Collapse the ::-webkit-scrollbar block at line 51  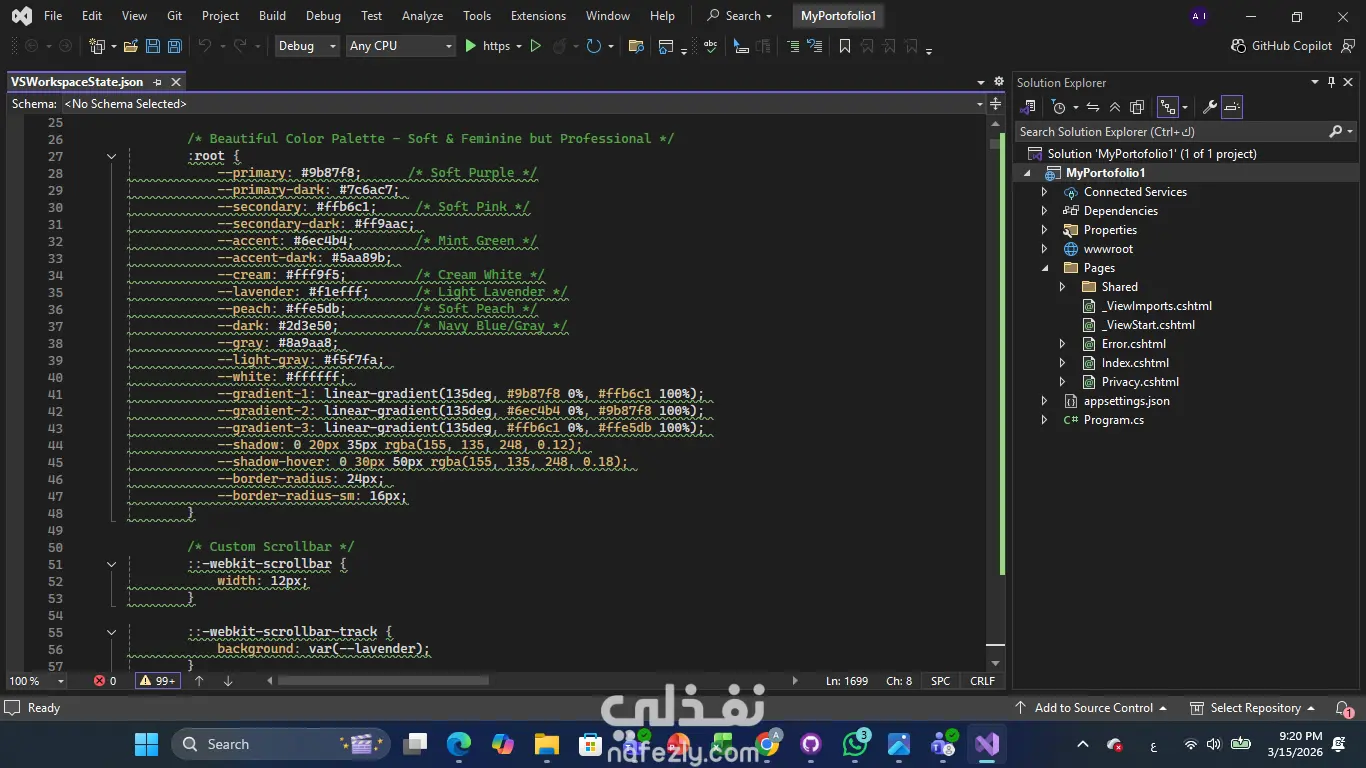pos(111,564)
